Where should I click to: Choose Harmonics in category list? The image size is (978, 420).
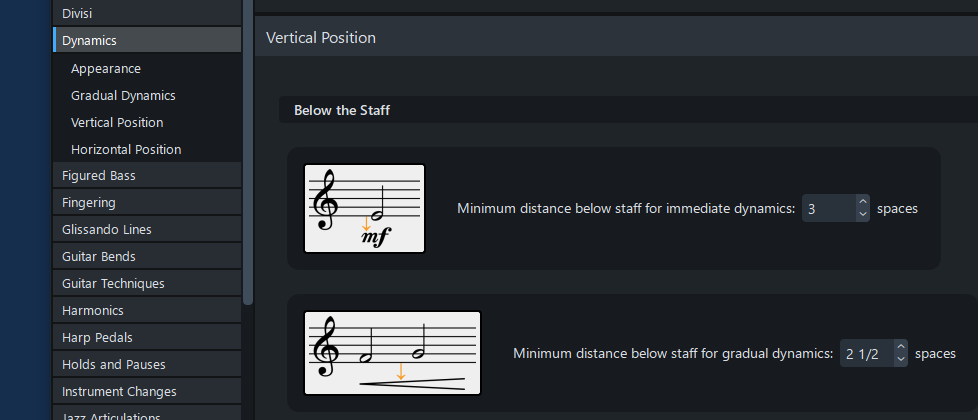click(x=93, y=311)
